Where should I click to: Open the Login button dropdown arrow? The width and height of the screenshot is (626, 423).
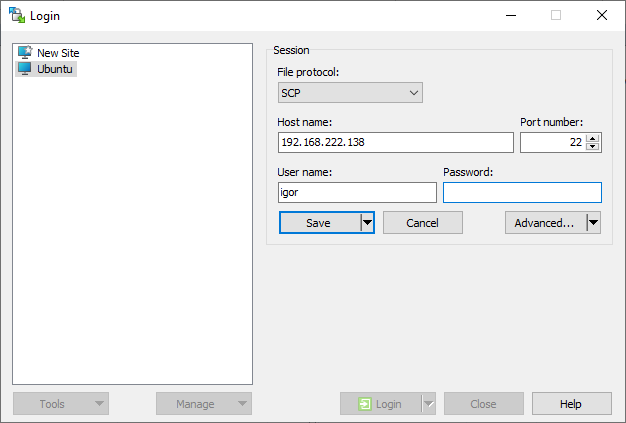[429, 404]
